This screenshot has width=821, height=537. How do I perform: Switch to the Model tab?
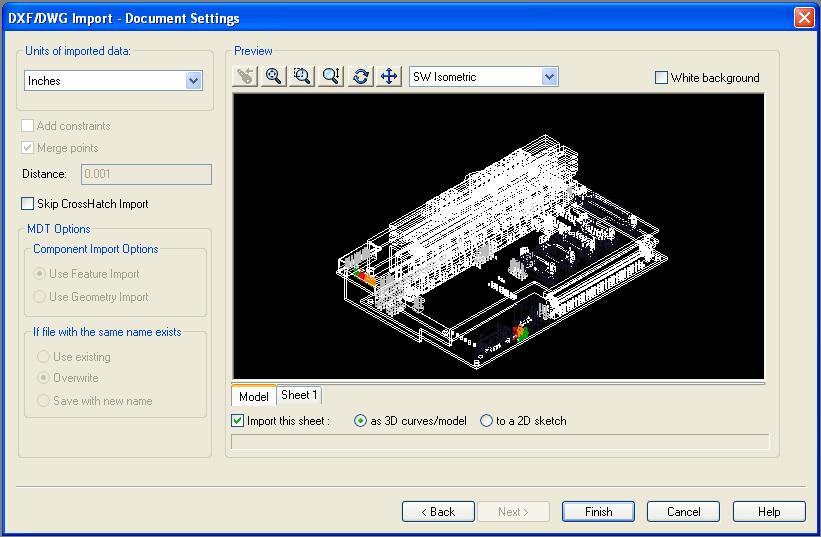(253, 396)
